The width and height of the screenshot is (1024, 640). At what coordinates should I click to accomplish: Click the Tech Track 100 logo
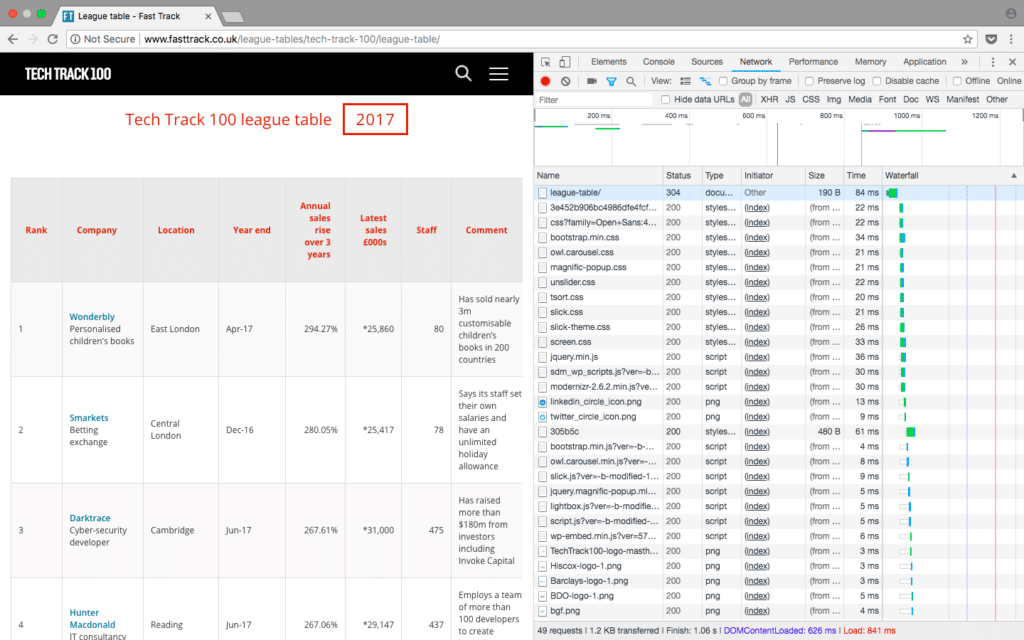coord(68,74)
